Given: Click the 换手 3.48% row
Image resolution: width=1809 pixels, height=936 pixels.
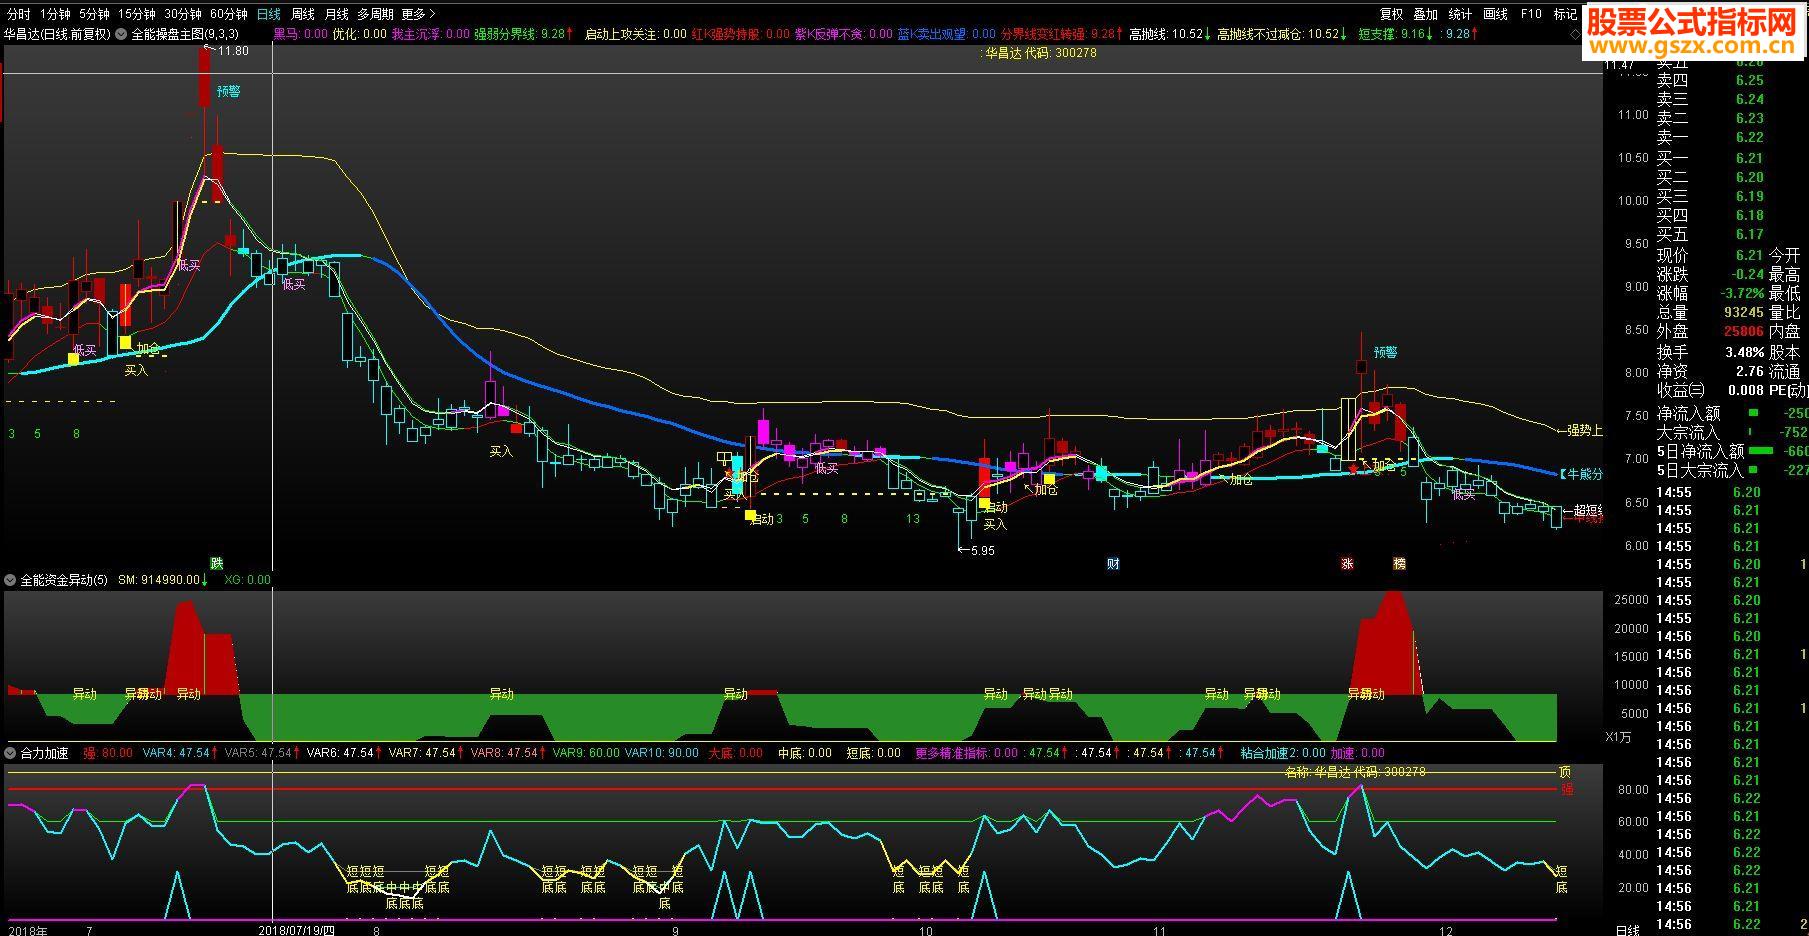Looking at the screenshot, I should tap(1710, 352).
